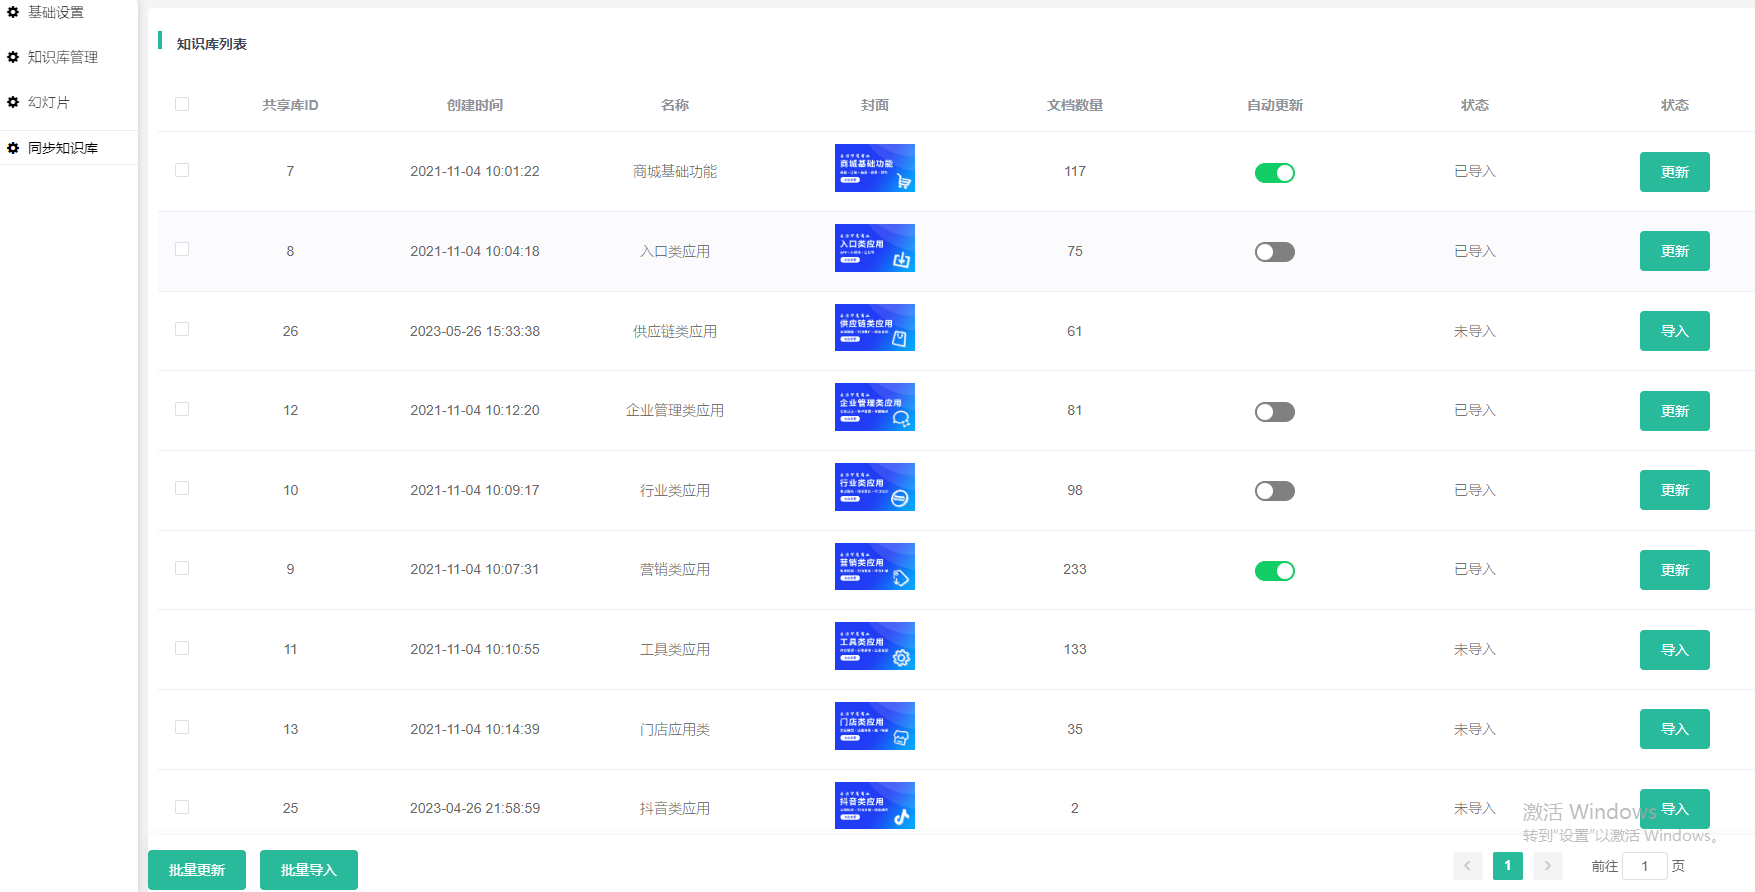Open the 抖音类应用 cover image
Image resolution: width=1755 pixels, height=892 pixels.
[x=874, y=805]
